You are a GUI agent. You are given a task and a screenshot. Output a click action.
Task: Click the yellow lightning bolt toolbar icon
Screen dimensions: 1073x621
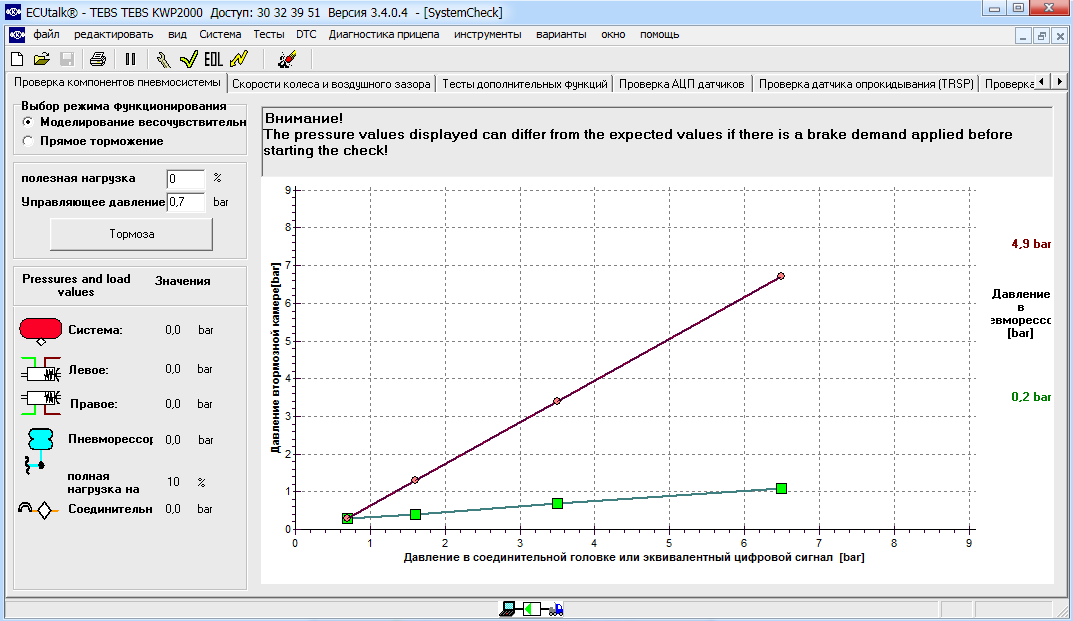point(238,59)
